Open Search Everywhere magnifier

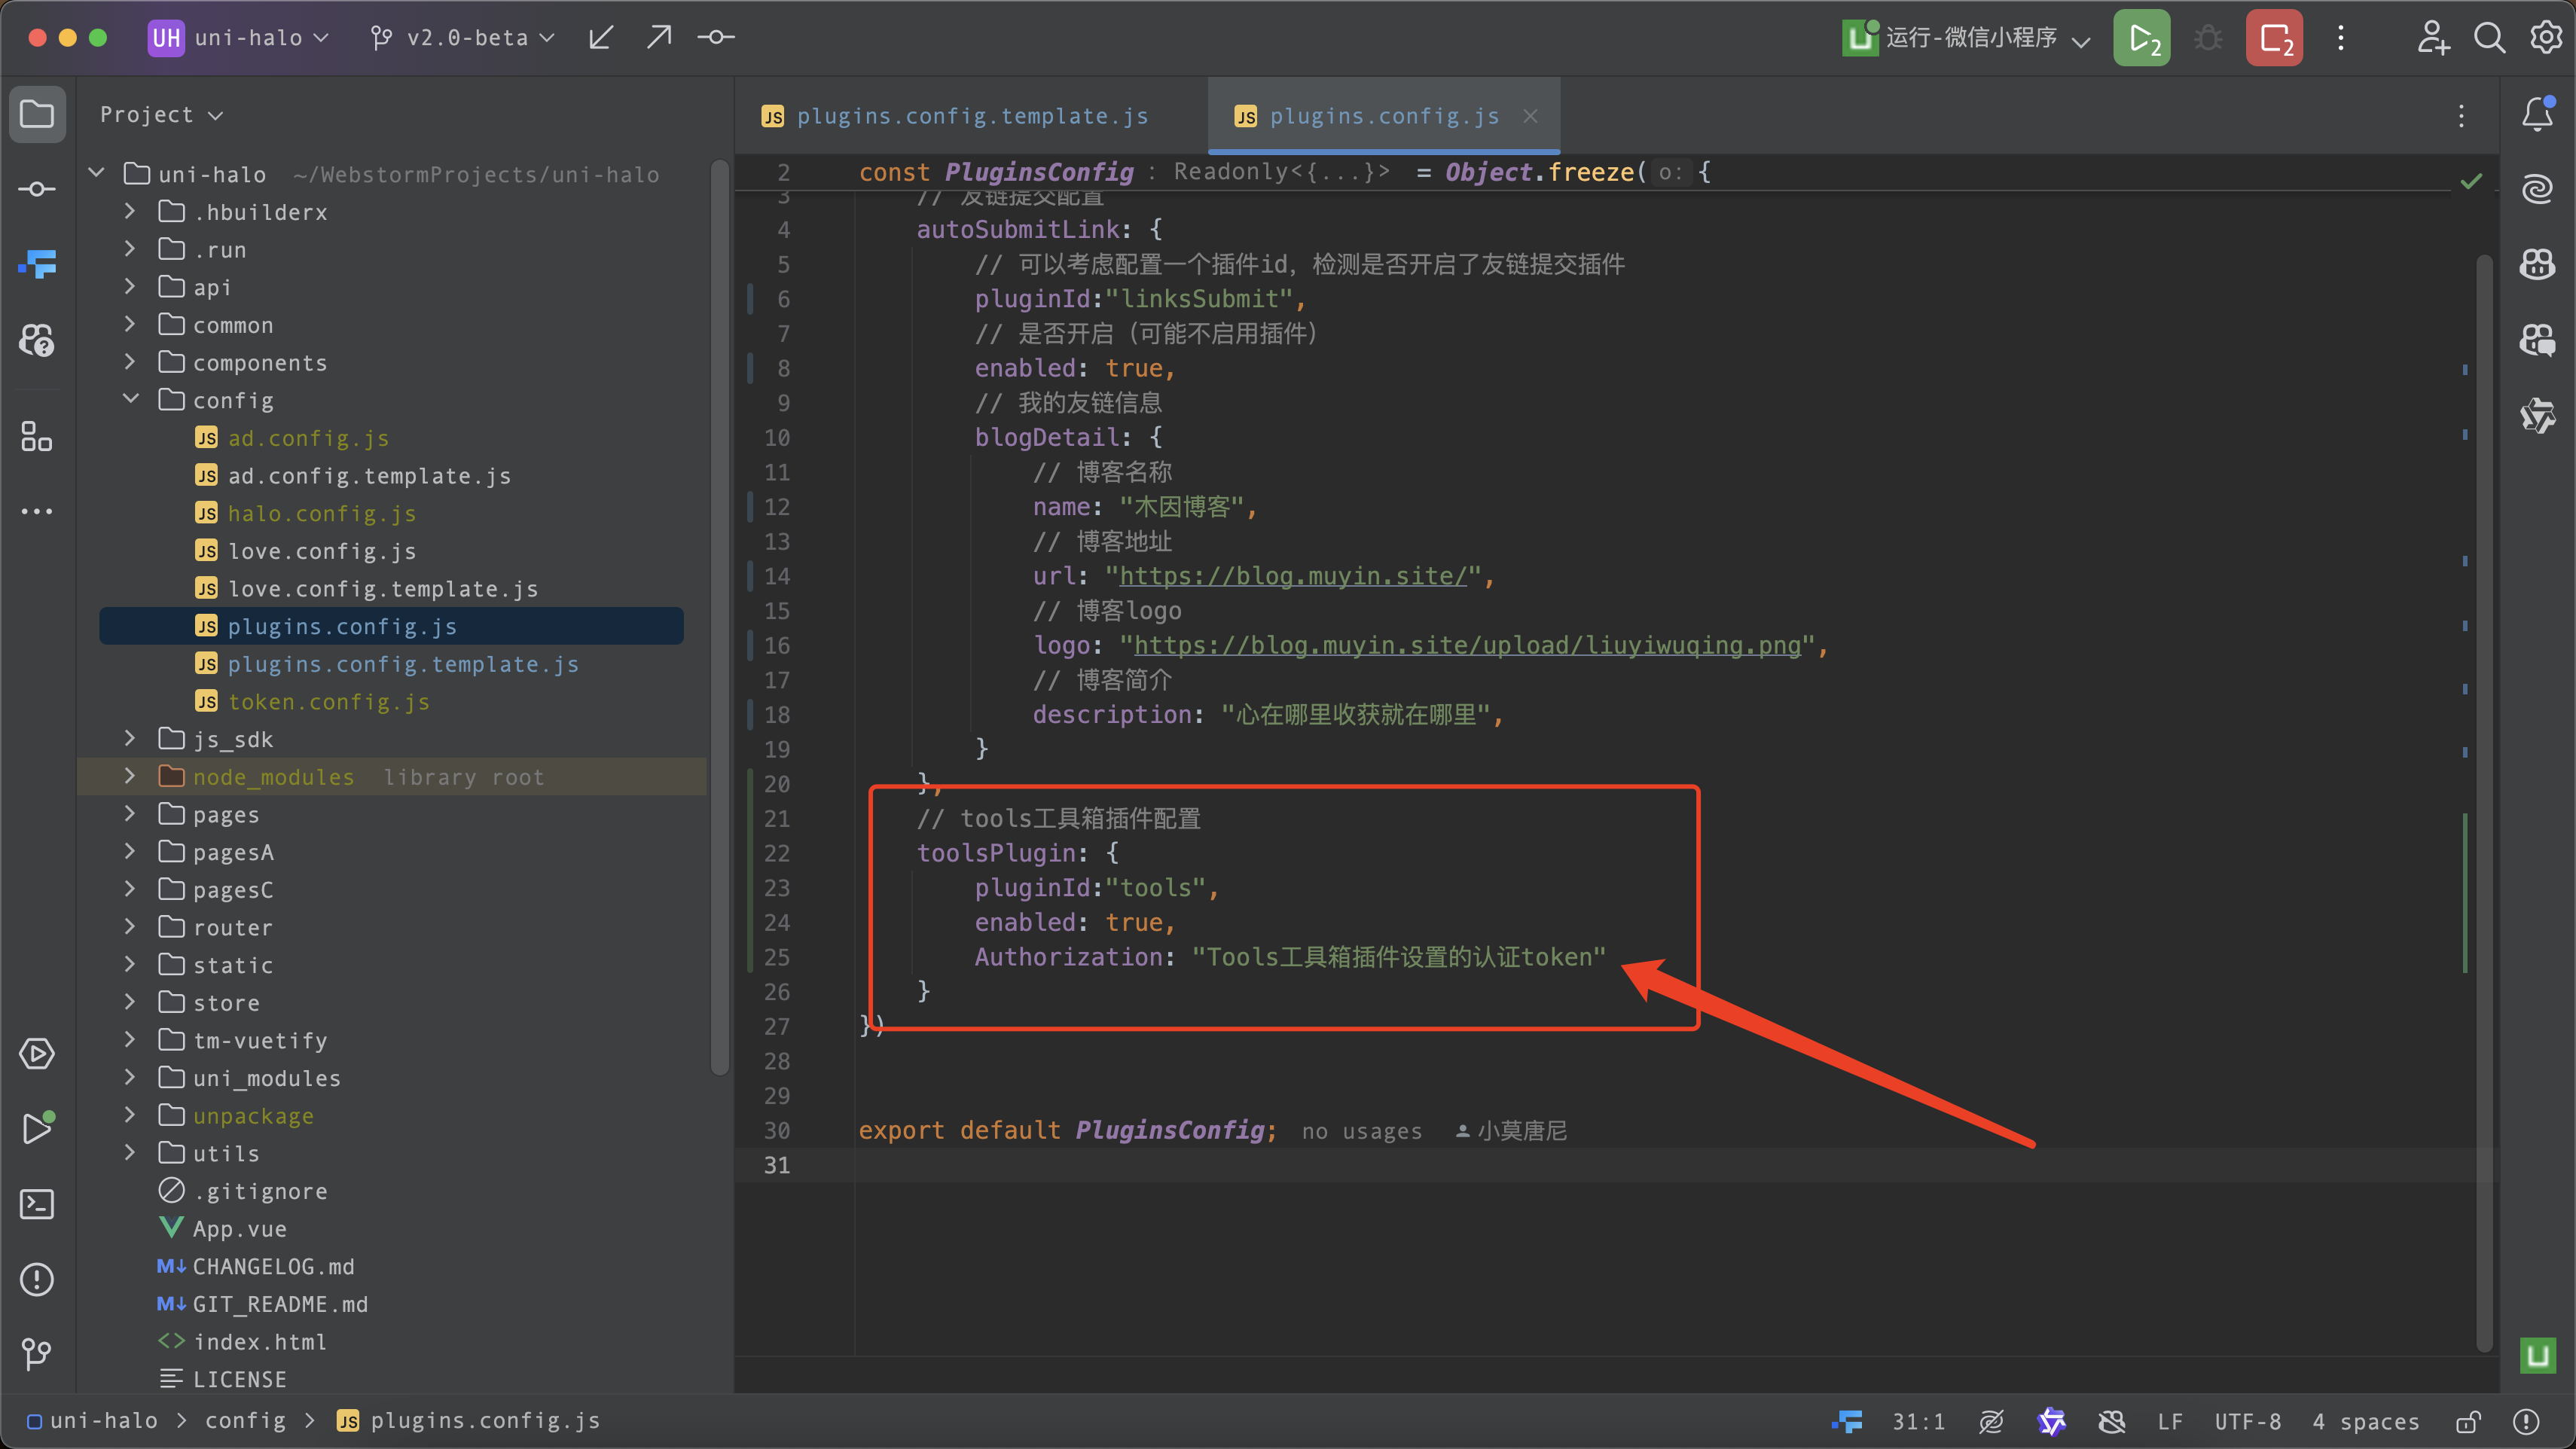(x=2489, y=38)
